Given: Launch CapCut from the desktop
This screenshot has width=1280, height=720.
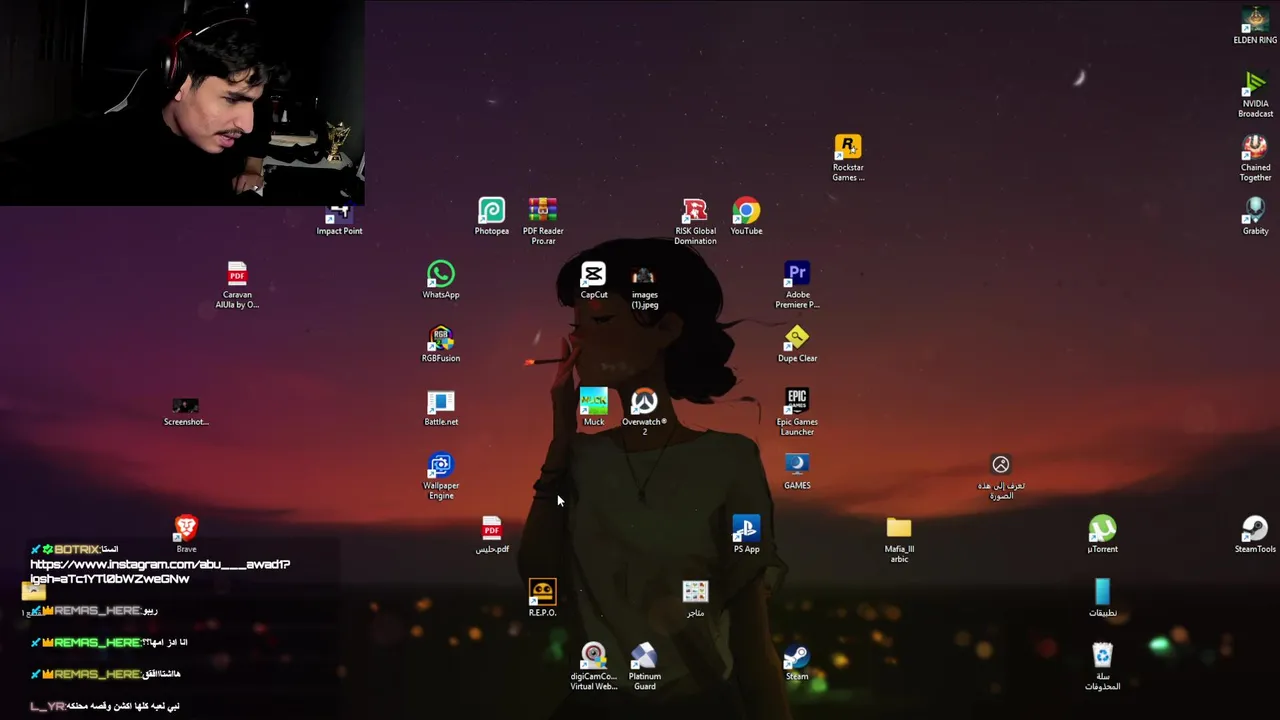Looking at the screenshot, I should click(594, 280).
